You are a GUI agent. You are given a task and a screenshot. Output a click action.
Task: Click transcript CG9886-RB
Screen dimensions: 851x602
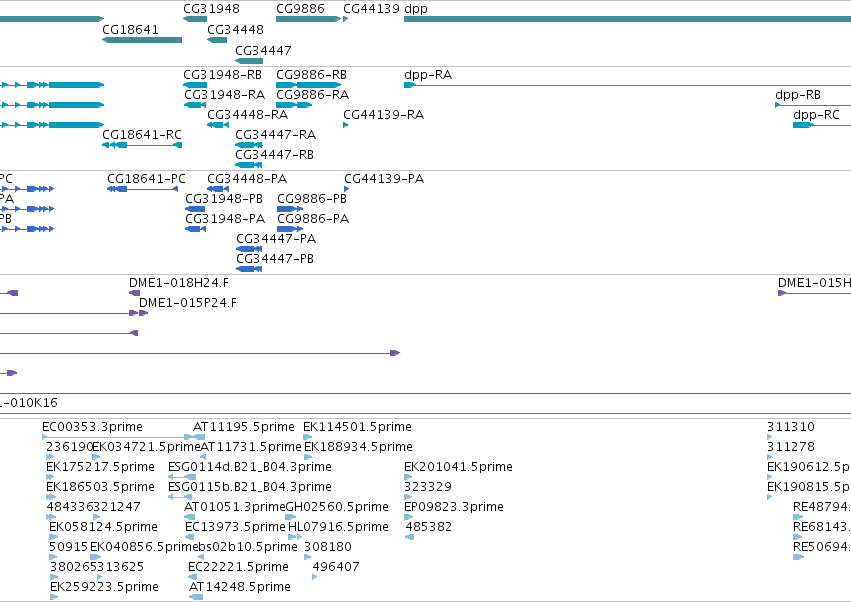pyautogui.click(x=308, y=85)
